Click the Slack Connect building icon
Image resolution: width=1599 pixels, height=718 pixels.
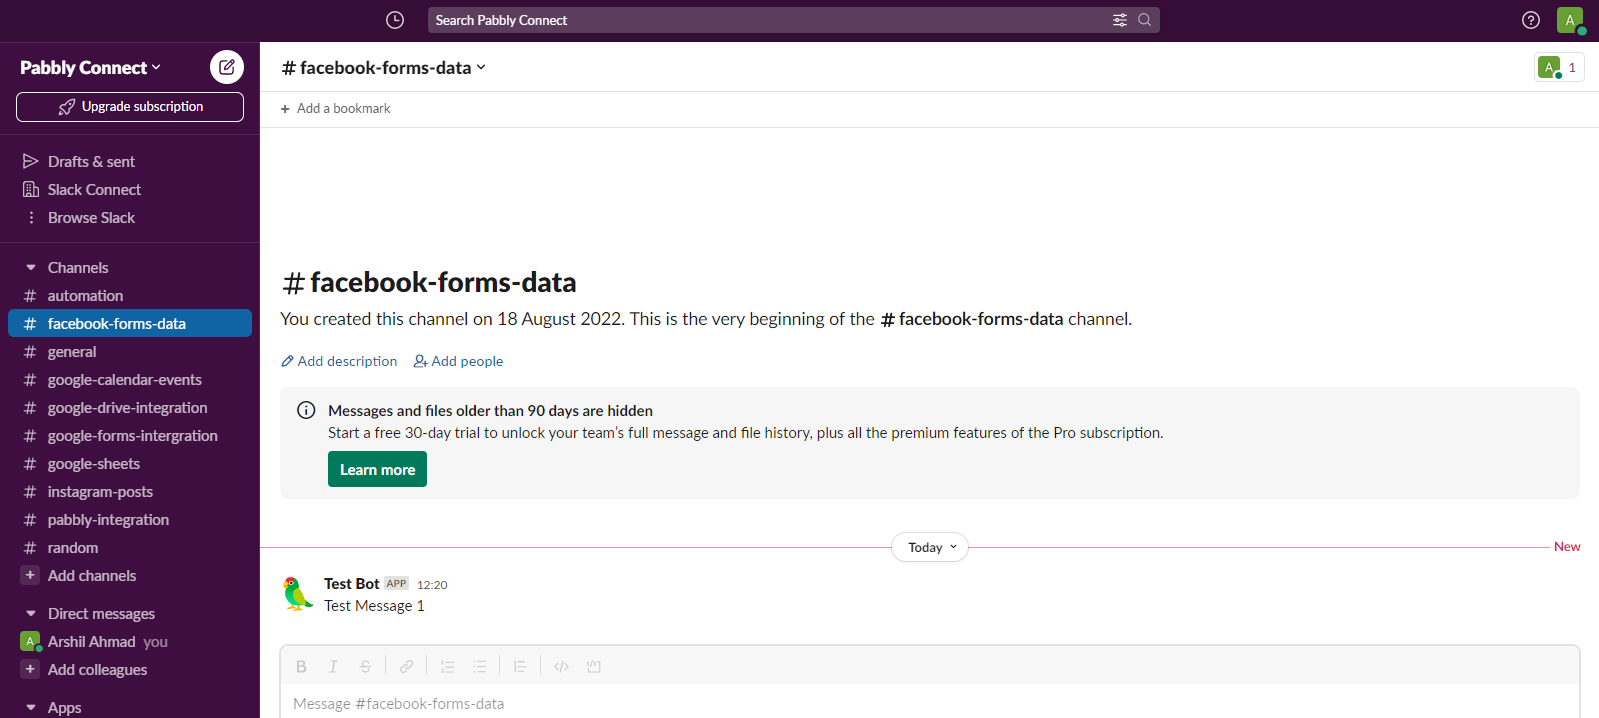coord(30,189)
